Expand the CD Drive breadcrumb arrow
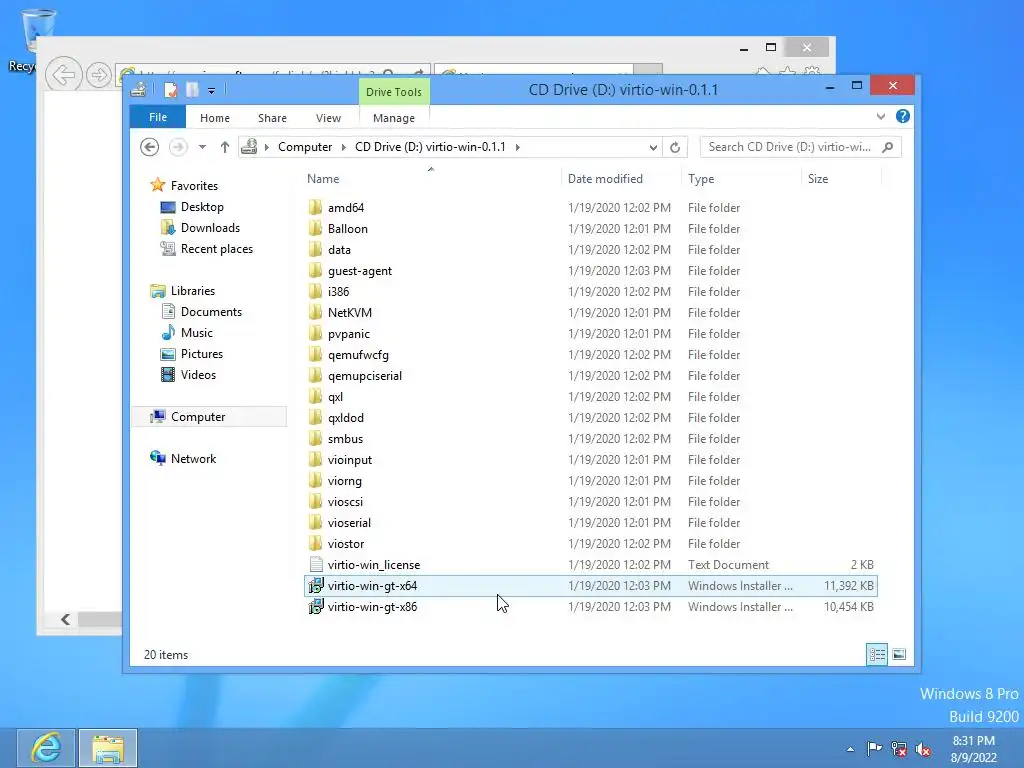Screen dimensions: 1024x768 (x=517, y=147)
